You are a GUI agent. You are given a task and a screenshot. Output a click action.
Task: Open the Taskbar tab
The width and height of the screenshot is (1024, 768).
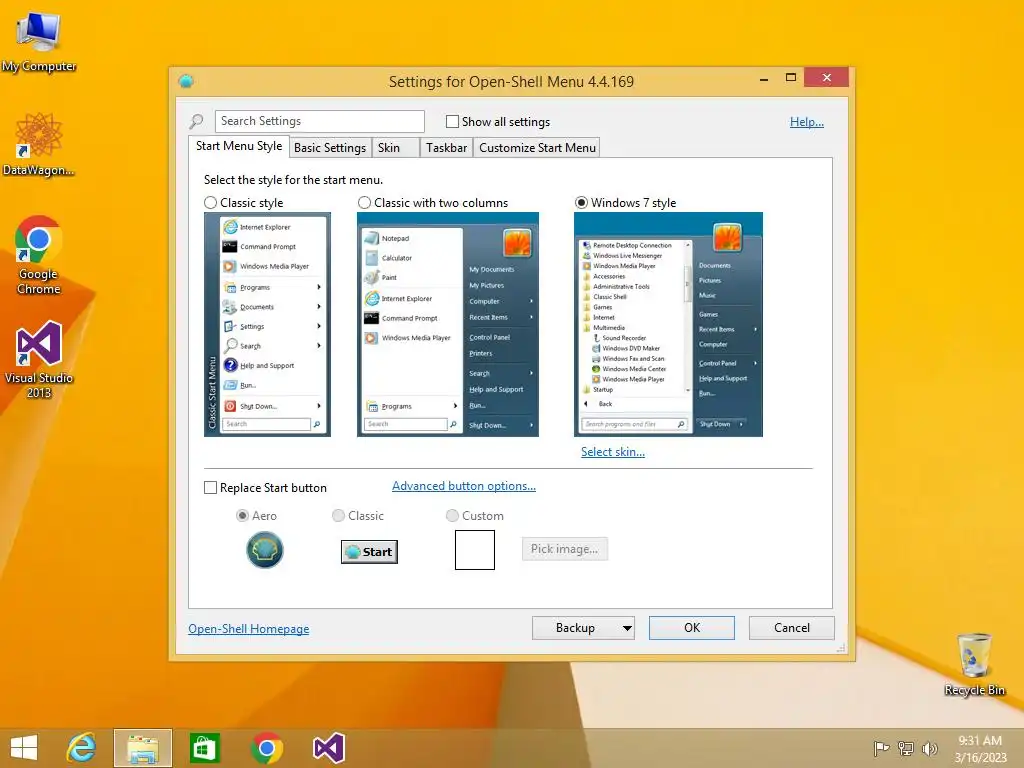[x=447, y=148]
